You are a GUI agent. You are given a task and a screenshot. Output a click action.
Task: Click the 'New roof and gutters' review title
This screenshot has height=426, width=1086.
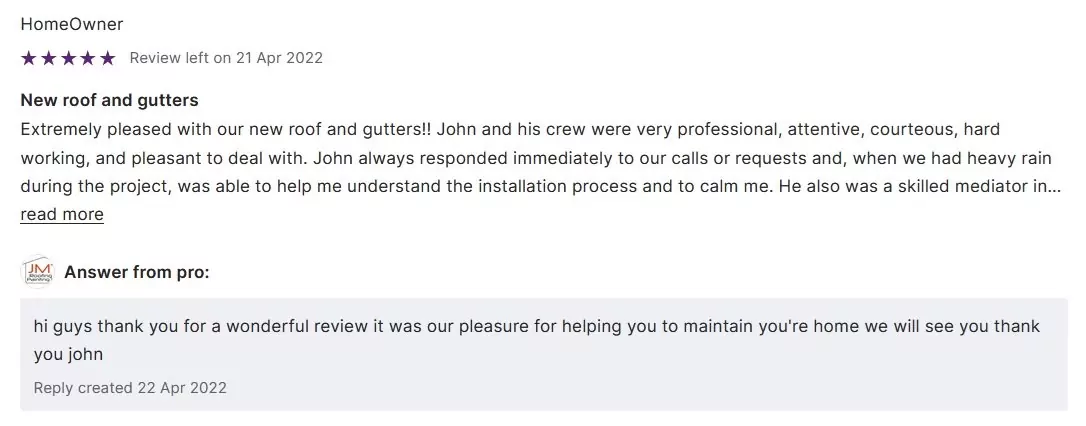click(x=109, y=100)
